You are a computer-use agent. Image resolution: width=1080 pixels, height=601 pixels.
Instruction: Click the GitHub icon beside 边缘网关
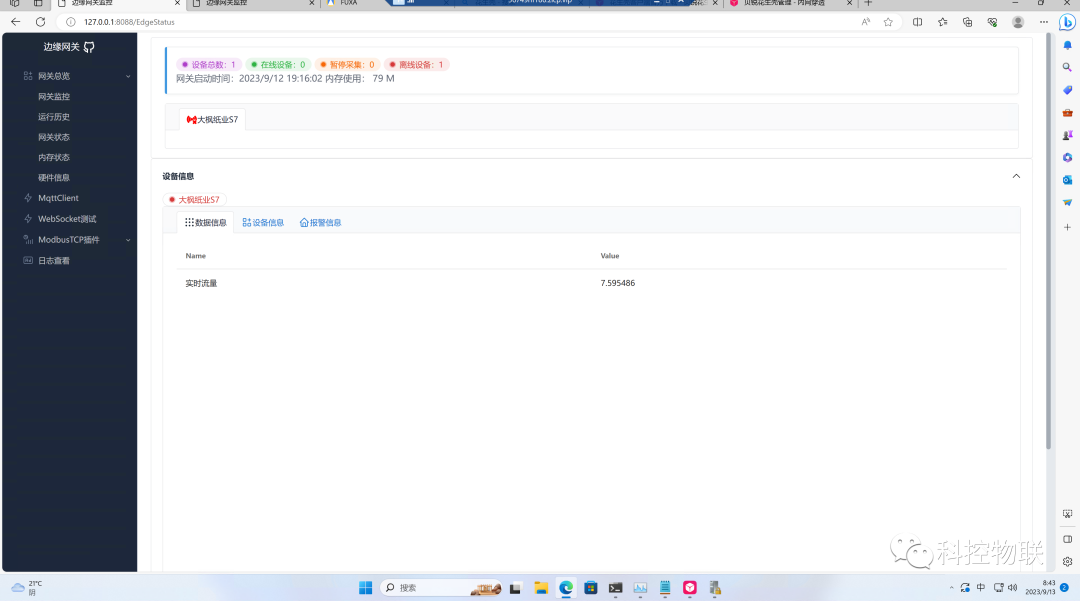(89, 47)
